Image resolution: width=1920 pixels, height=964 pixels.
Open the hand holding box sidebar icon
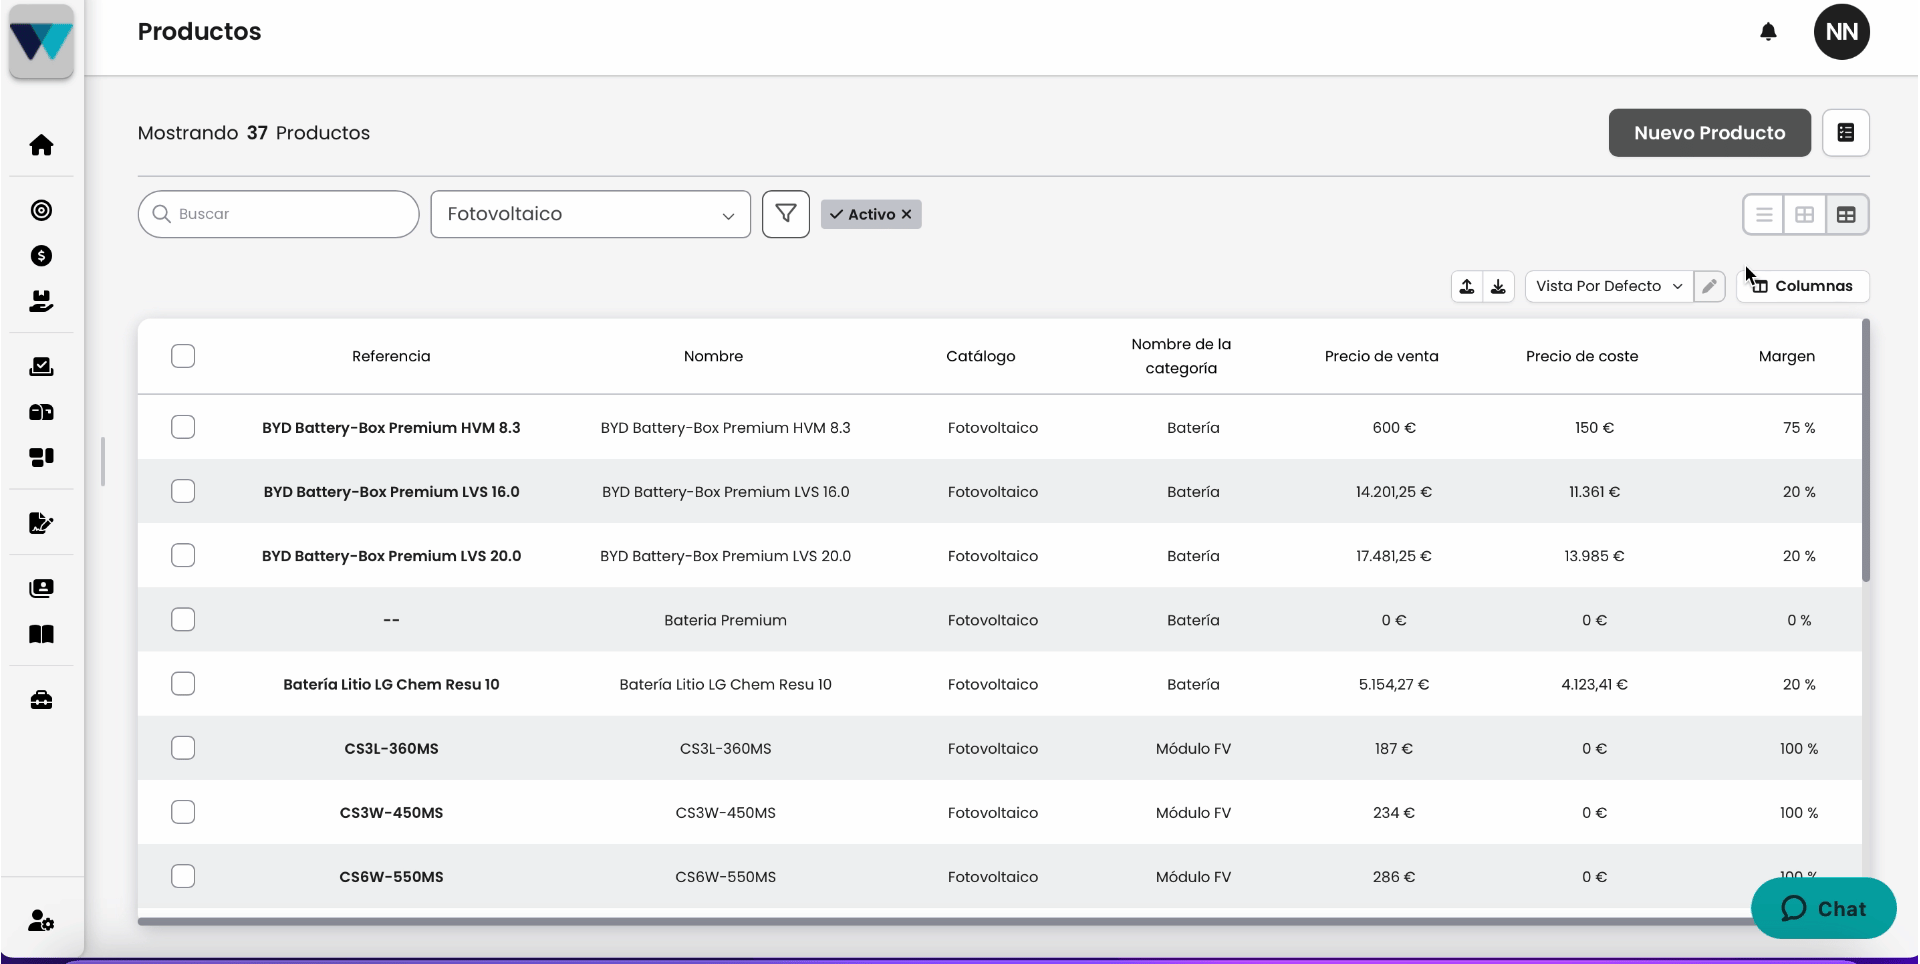(41, 301)
